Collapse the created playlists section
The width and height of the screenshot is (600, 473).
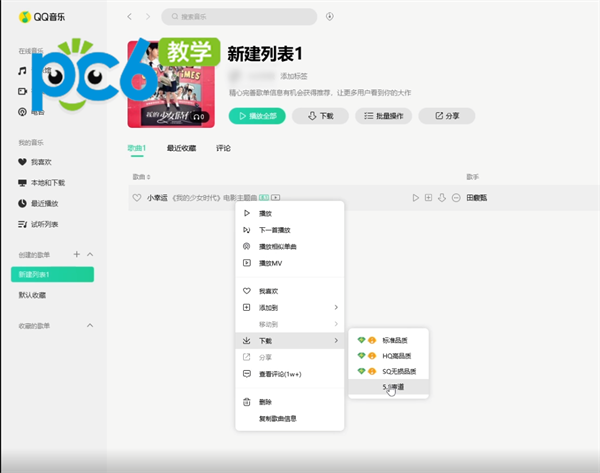click(90, 254)
